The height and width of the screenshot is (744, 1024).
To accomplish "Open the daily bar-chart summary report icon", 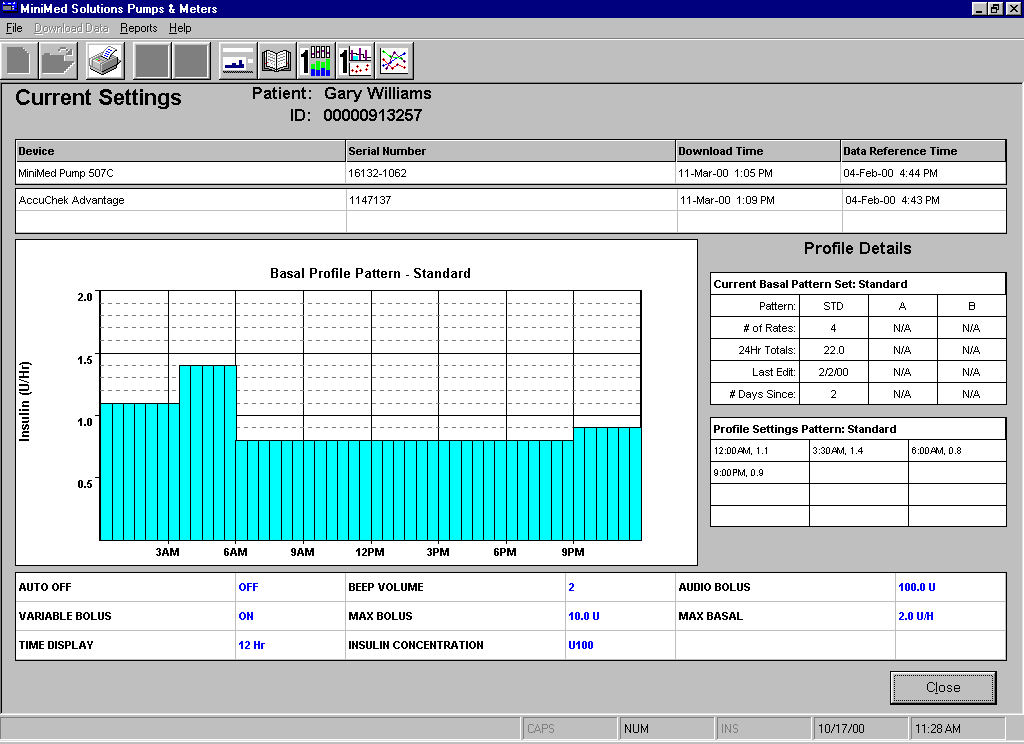I will pyautogui.click(x=315, y=61).
